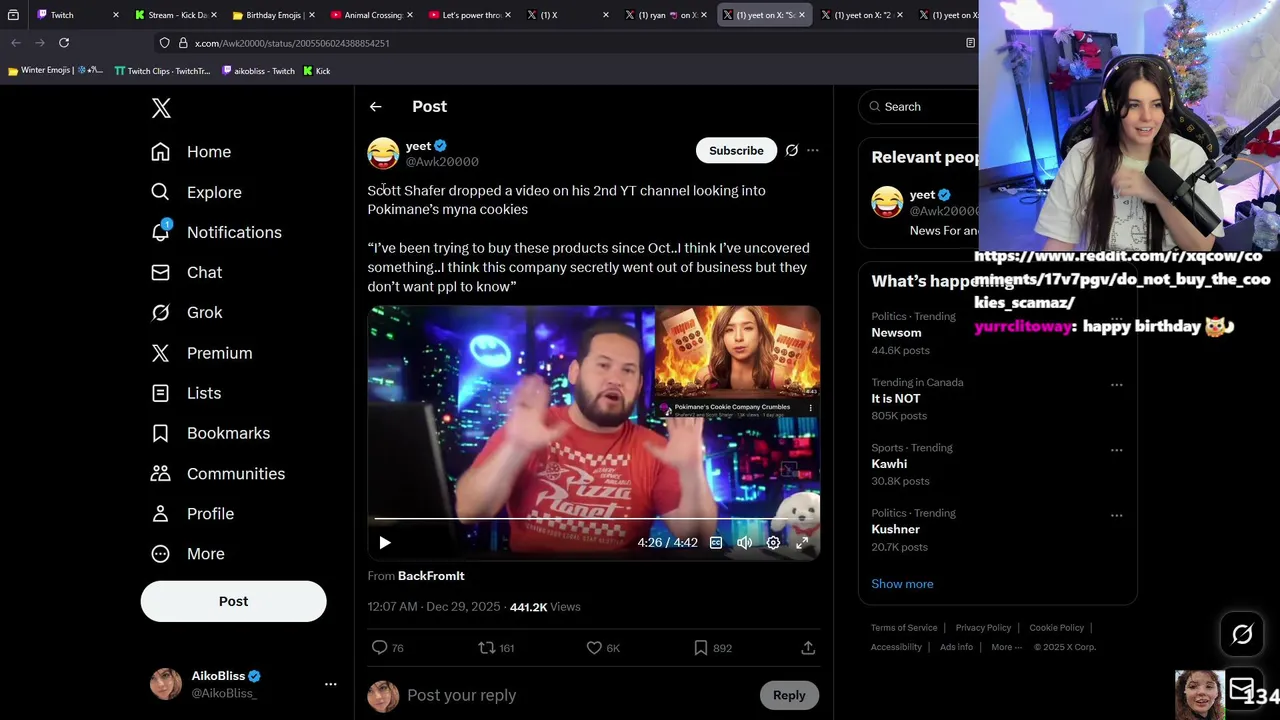
Task: Switch to Birthday Emojis tab
Action: pos(274,15)
